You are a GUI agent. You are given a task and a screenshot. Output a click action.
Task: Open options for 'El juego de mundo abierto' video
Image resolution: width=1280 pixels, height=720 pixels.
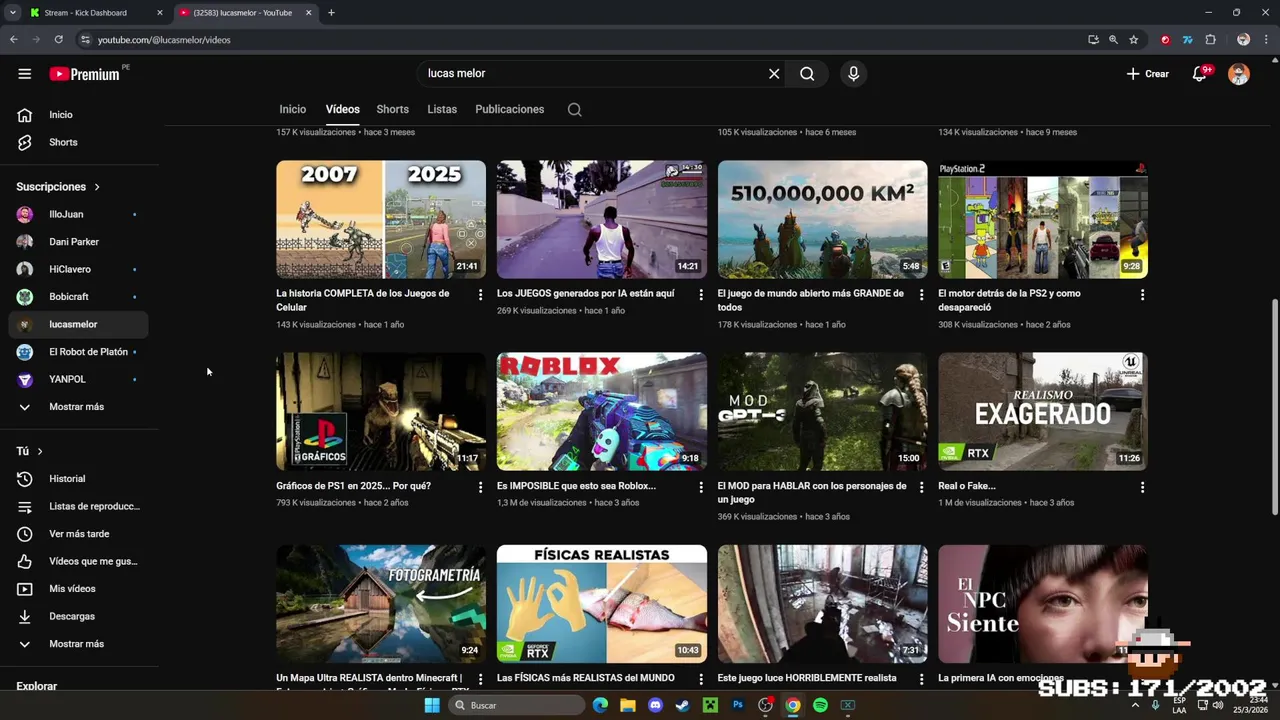click(922, 295)
